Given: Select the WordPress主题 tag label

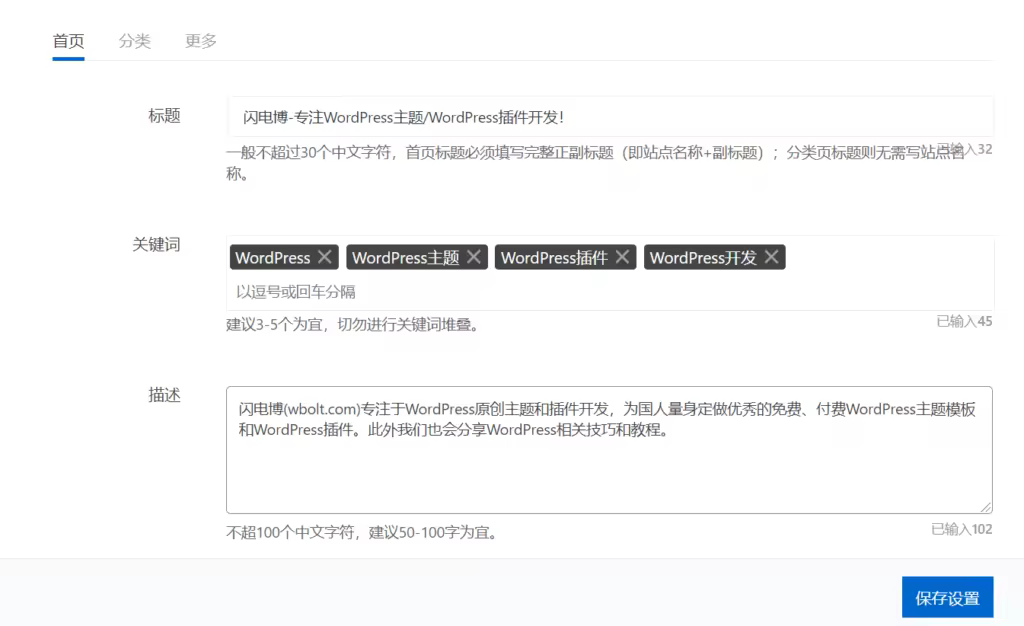Looking at the screenshot, I should [406, 258].
